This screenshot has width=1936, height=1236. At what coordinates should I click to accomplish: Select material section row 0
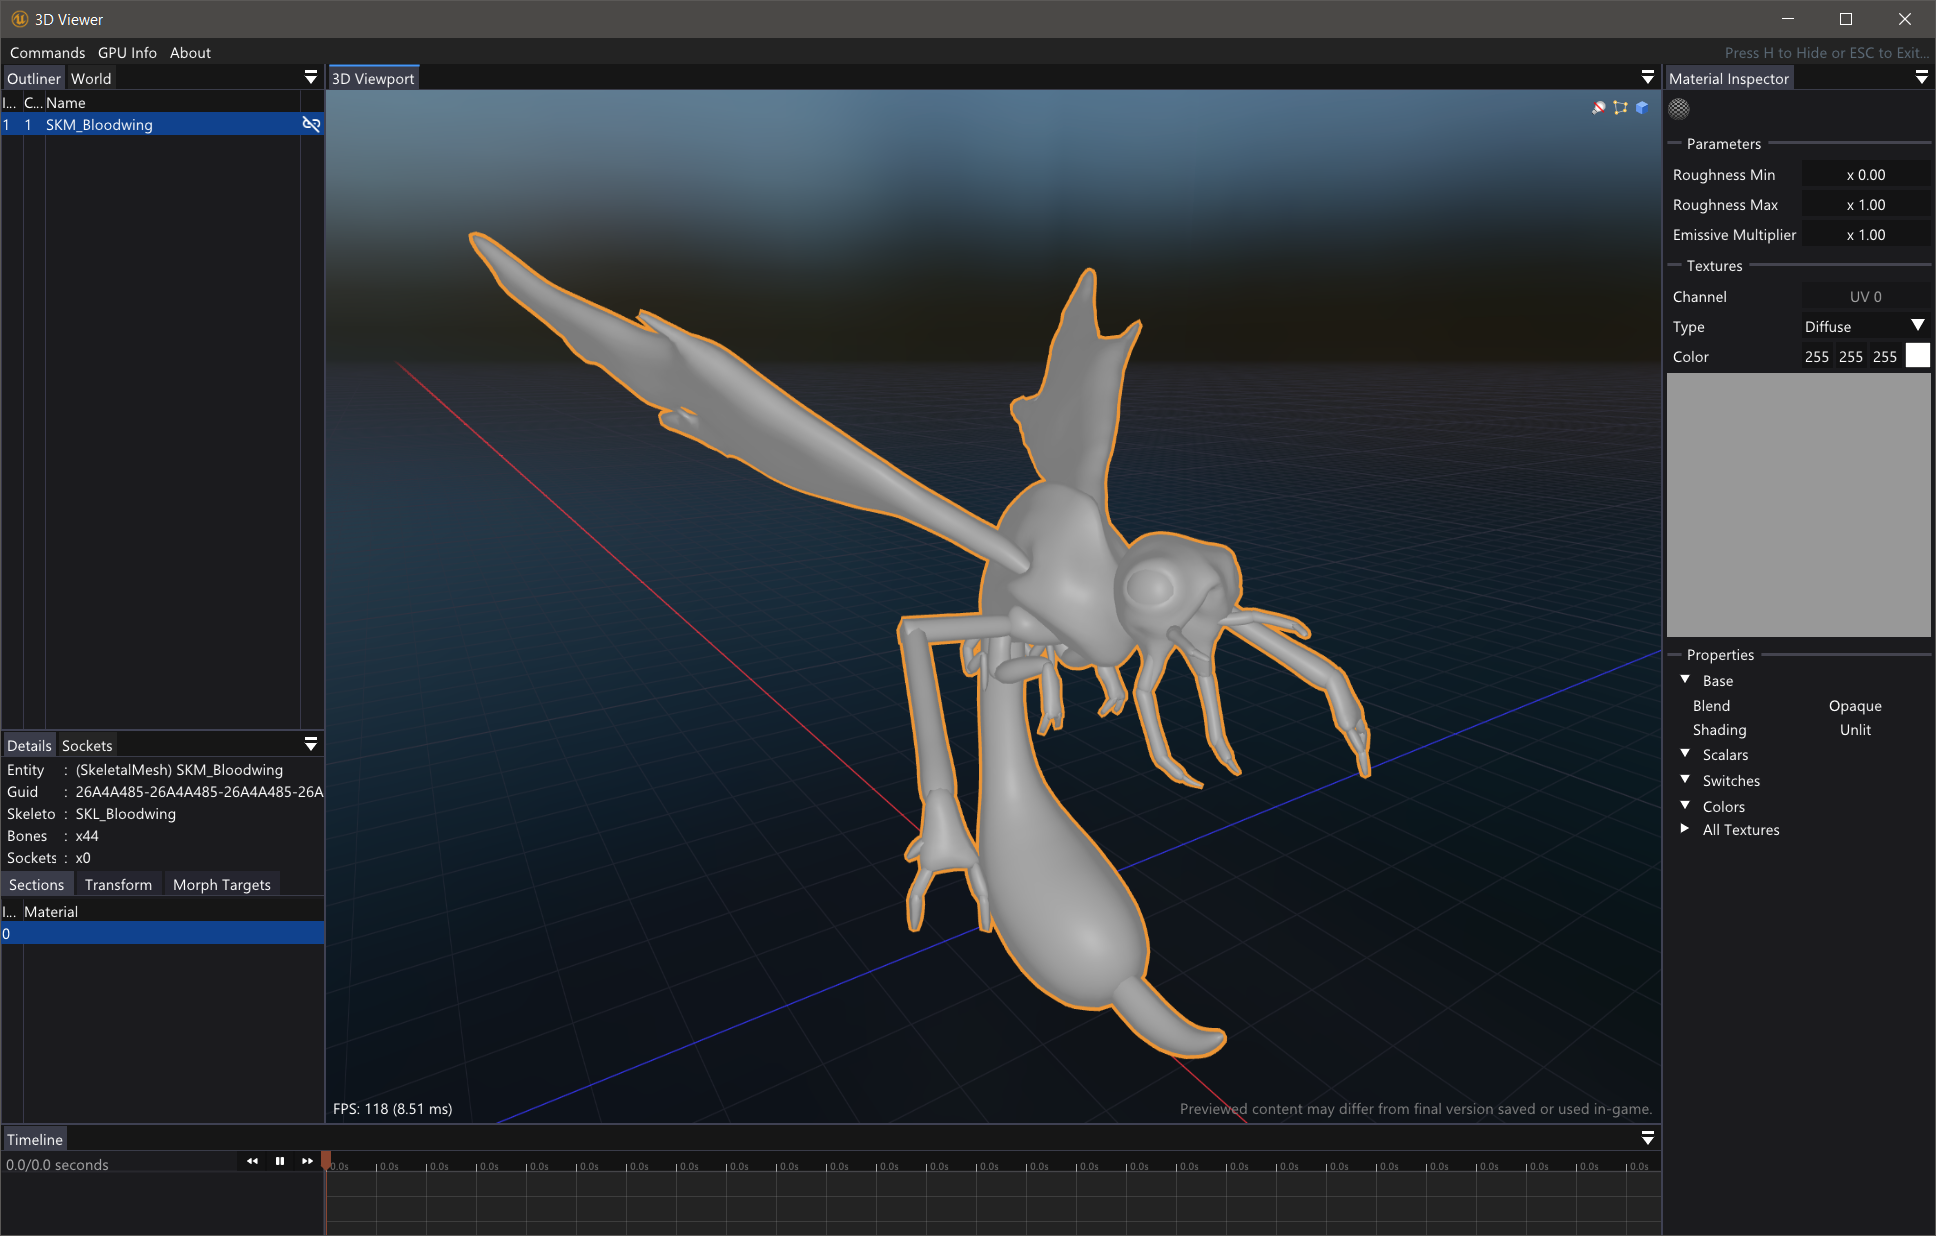(x=162, y=933)
